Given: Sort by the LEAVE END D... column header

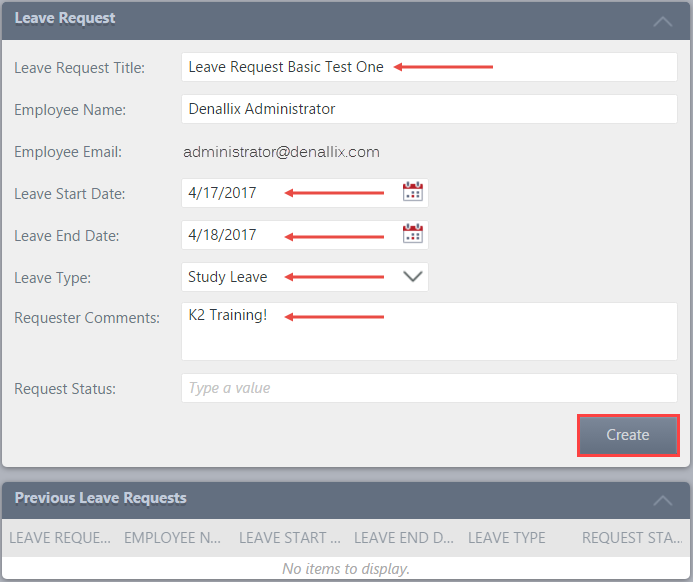Looking at the screenshot, I should 404,538.
